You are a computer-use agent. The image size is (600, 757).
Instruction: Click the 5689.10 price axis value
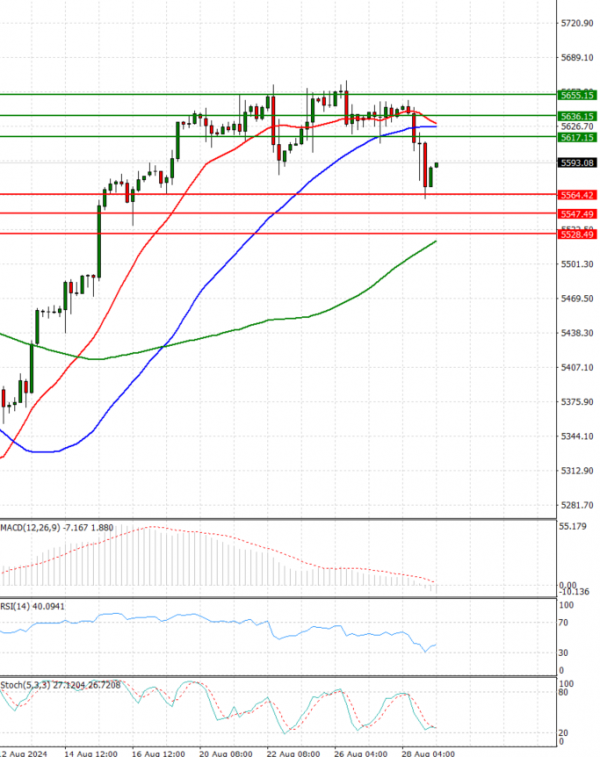pos(577,57)
